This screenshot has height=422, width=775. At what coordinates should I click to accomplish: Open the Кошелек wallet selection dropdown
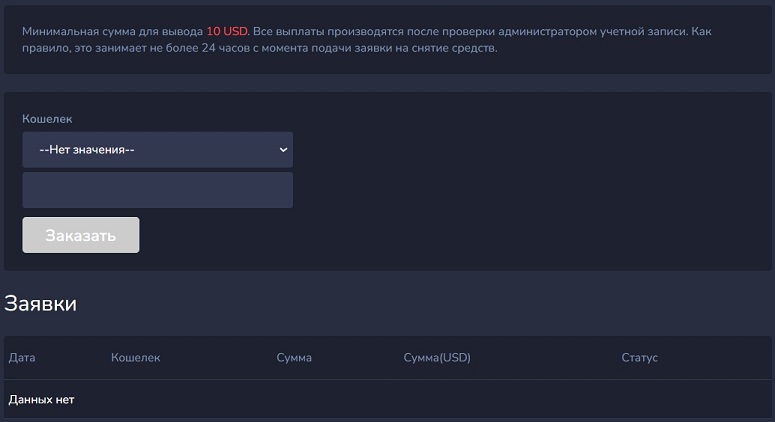157,149
